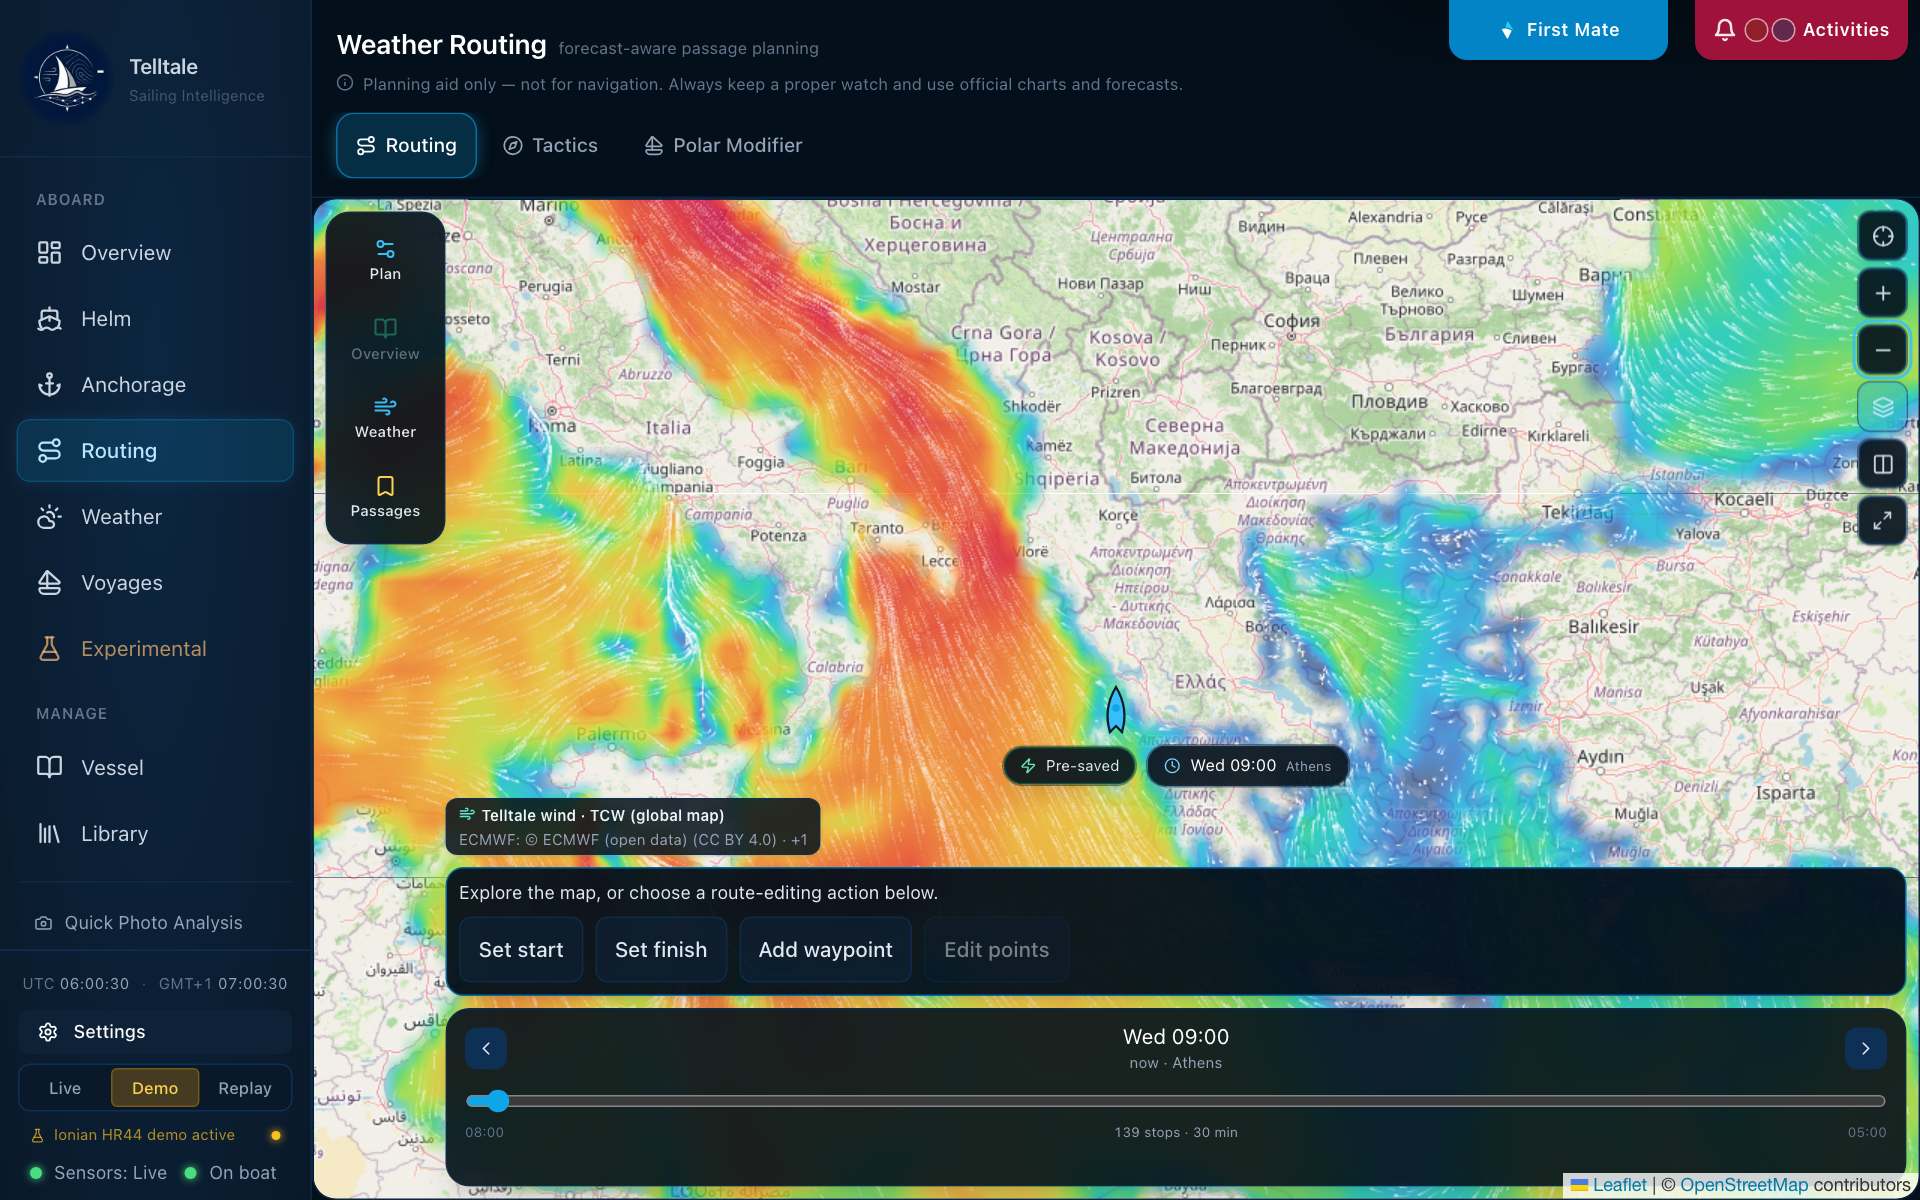This screenshot has width=1920, height=1200.
Task: Open the Wed 09:00 Athens time chip
Action: click(x=1248, y=766)
